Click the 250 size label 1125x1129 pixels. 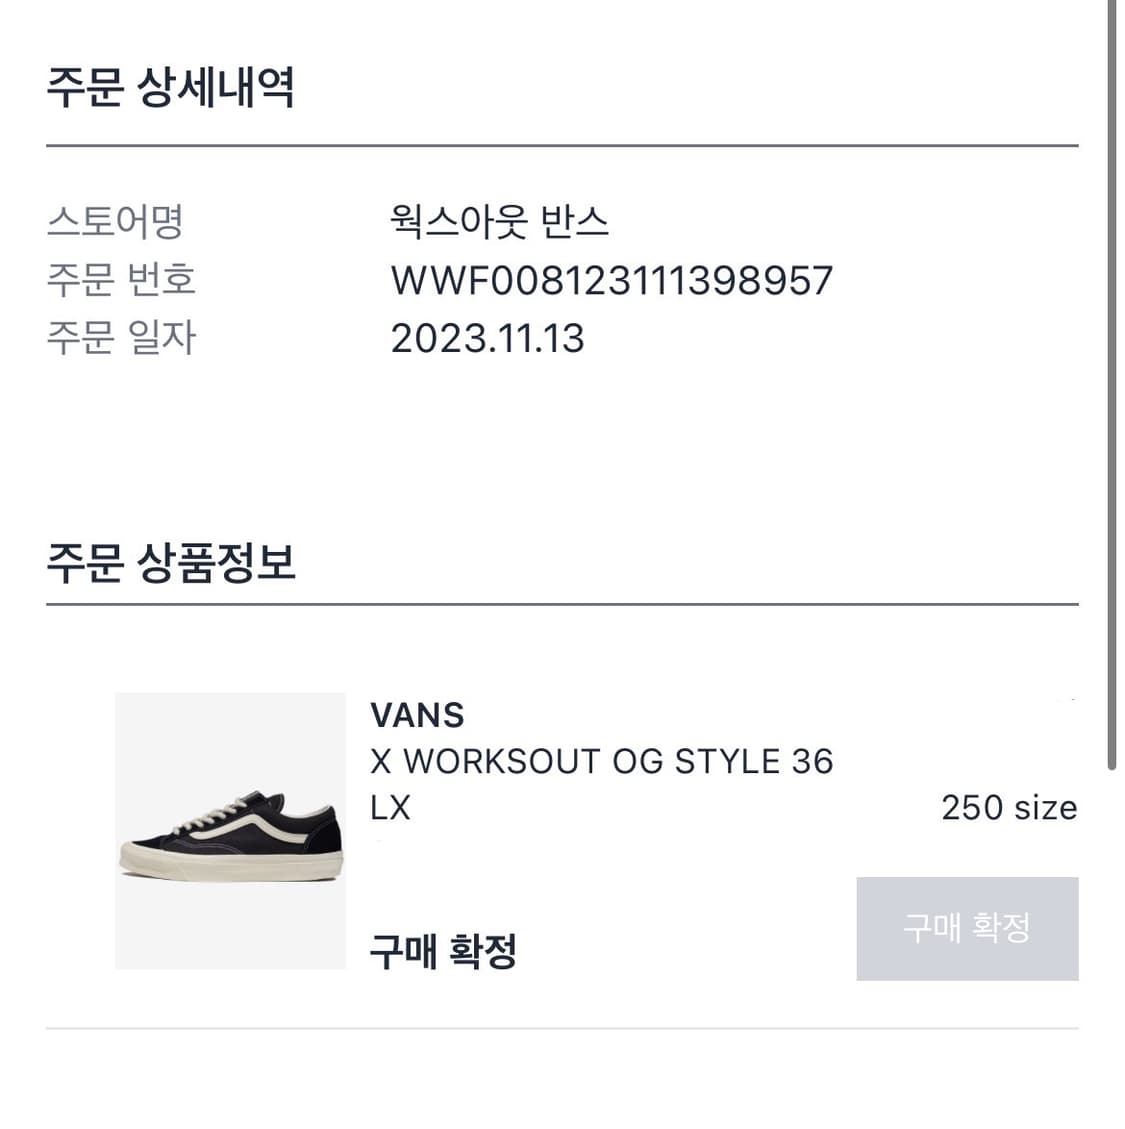(x=1009, y=808)
